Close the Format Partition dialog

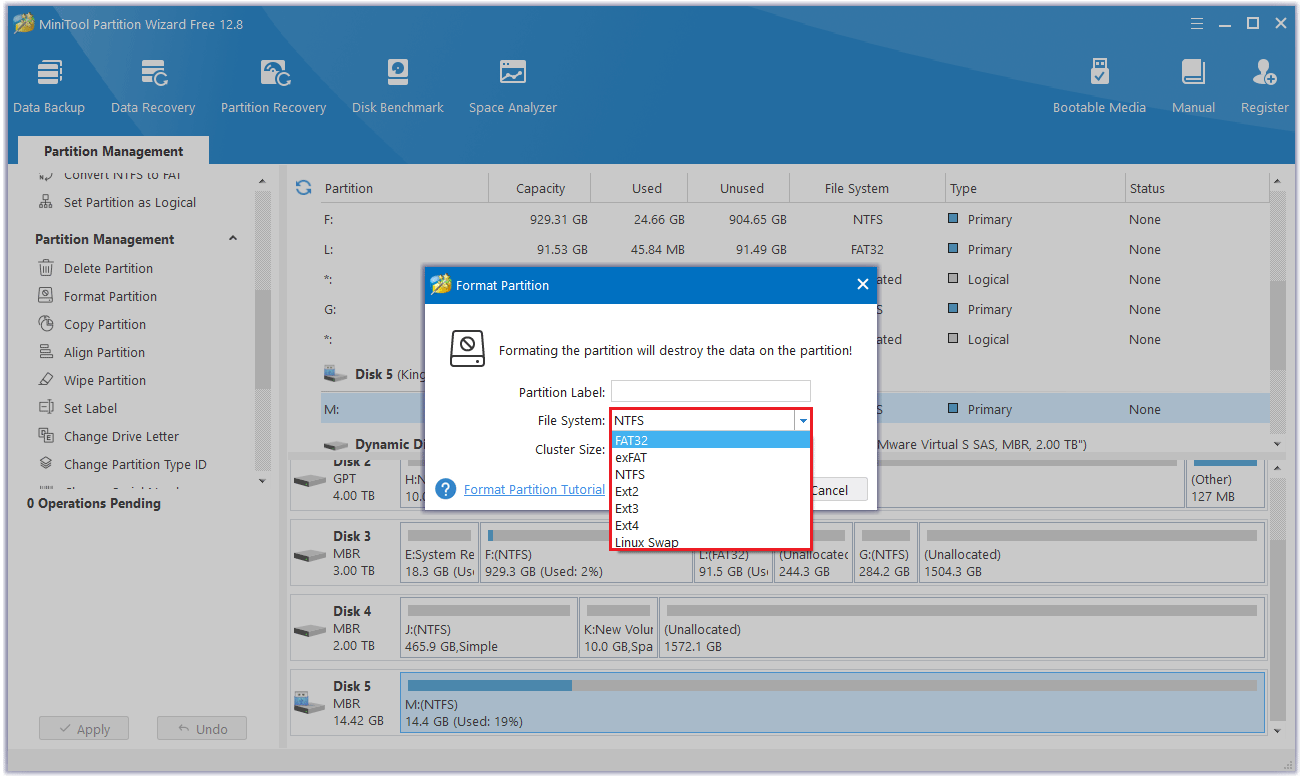(863, 285)
